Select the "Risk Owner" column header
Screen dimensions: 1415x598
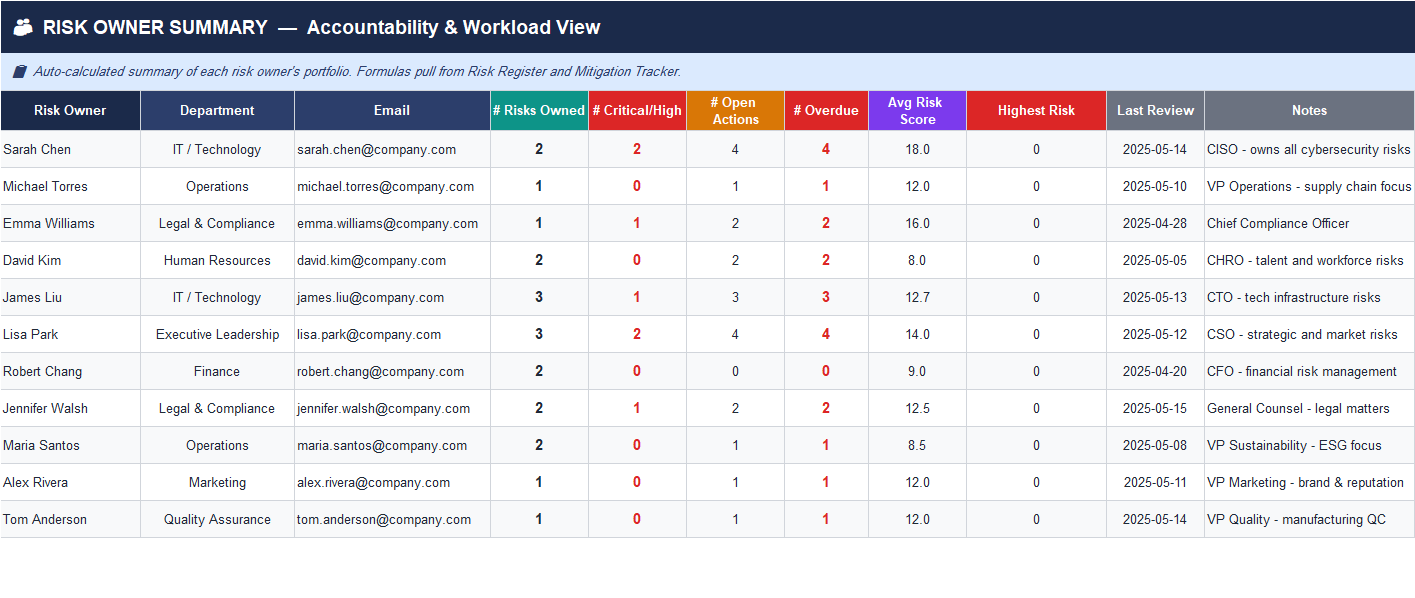(70, 110)
